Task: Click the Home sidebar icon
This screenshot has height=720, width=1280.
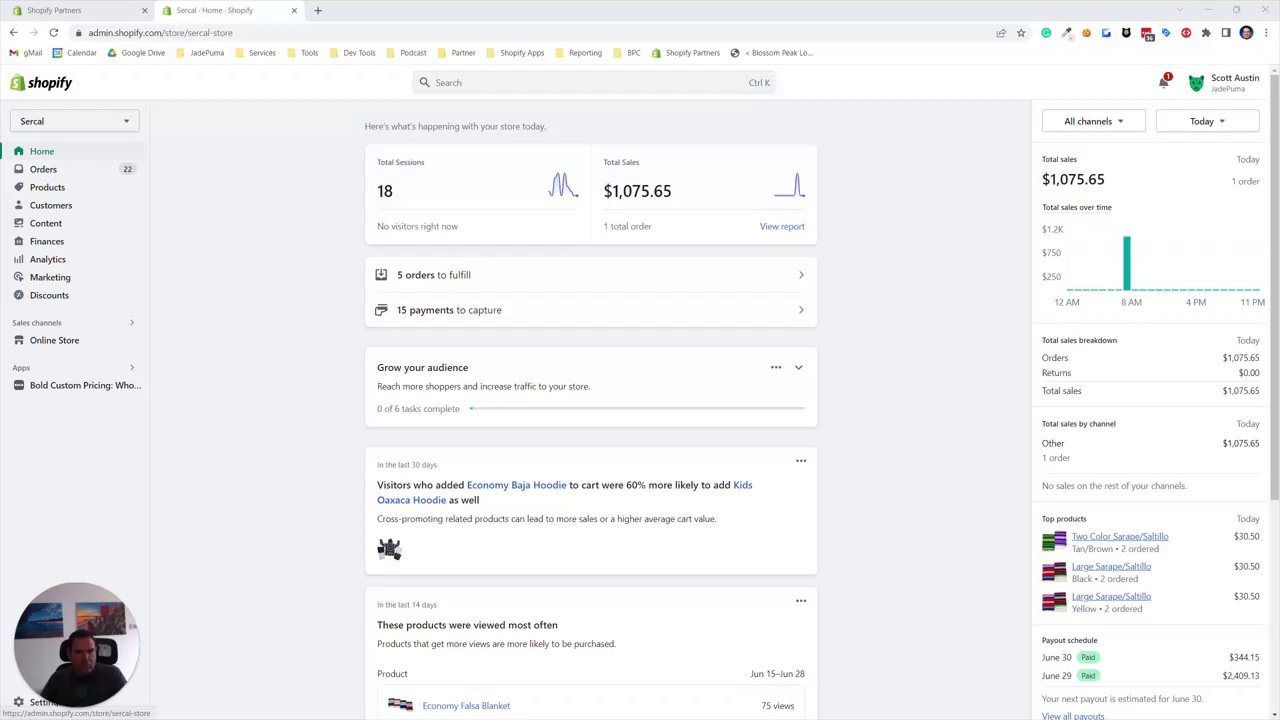Action: pos(18,151)
